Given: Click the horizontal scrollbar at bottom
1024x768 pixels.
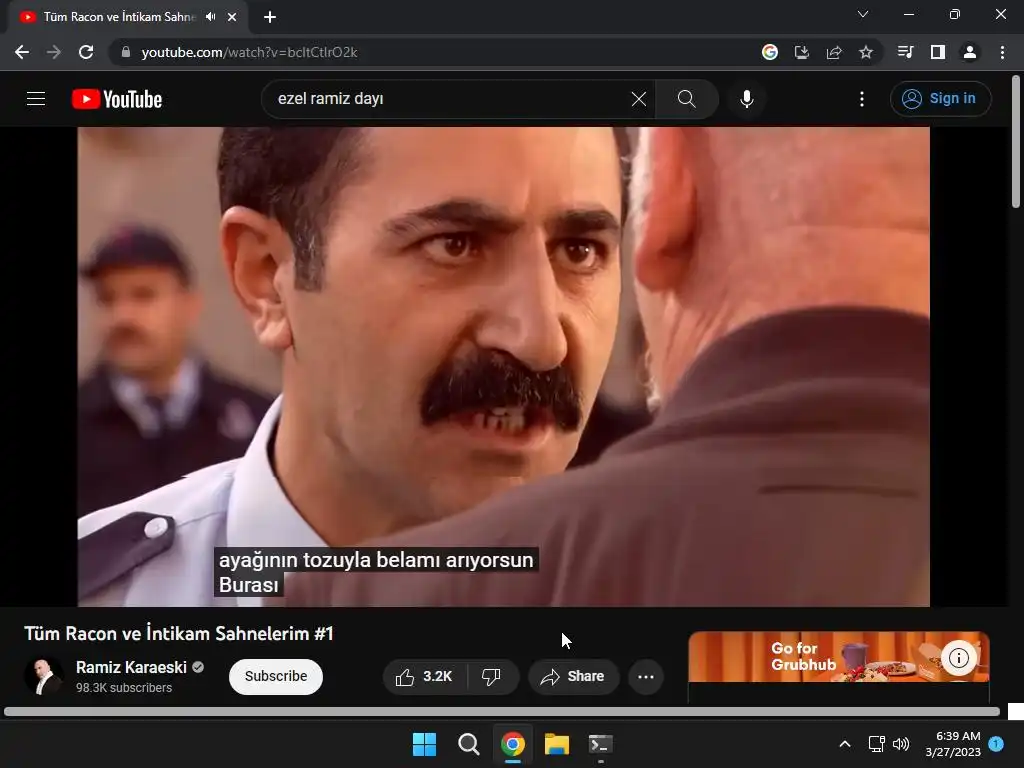Looking at the screenshot, I should coord(502,712).
